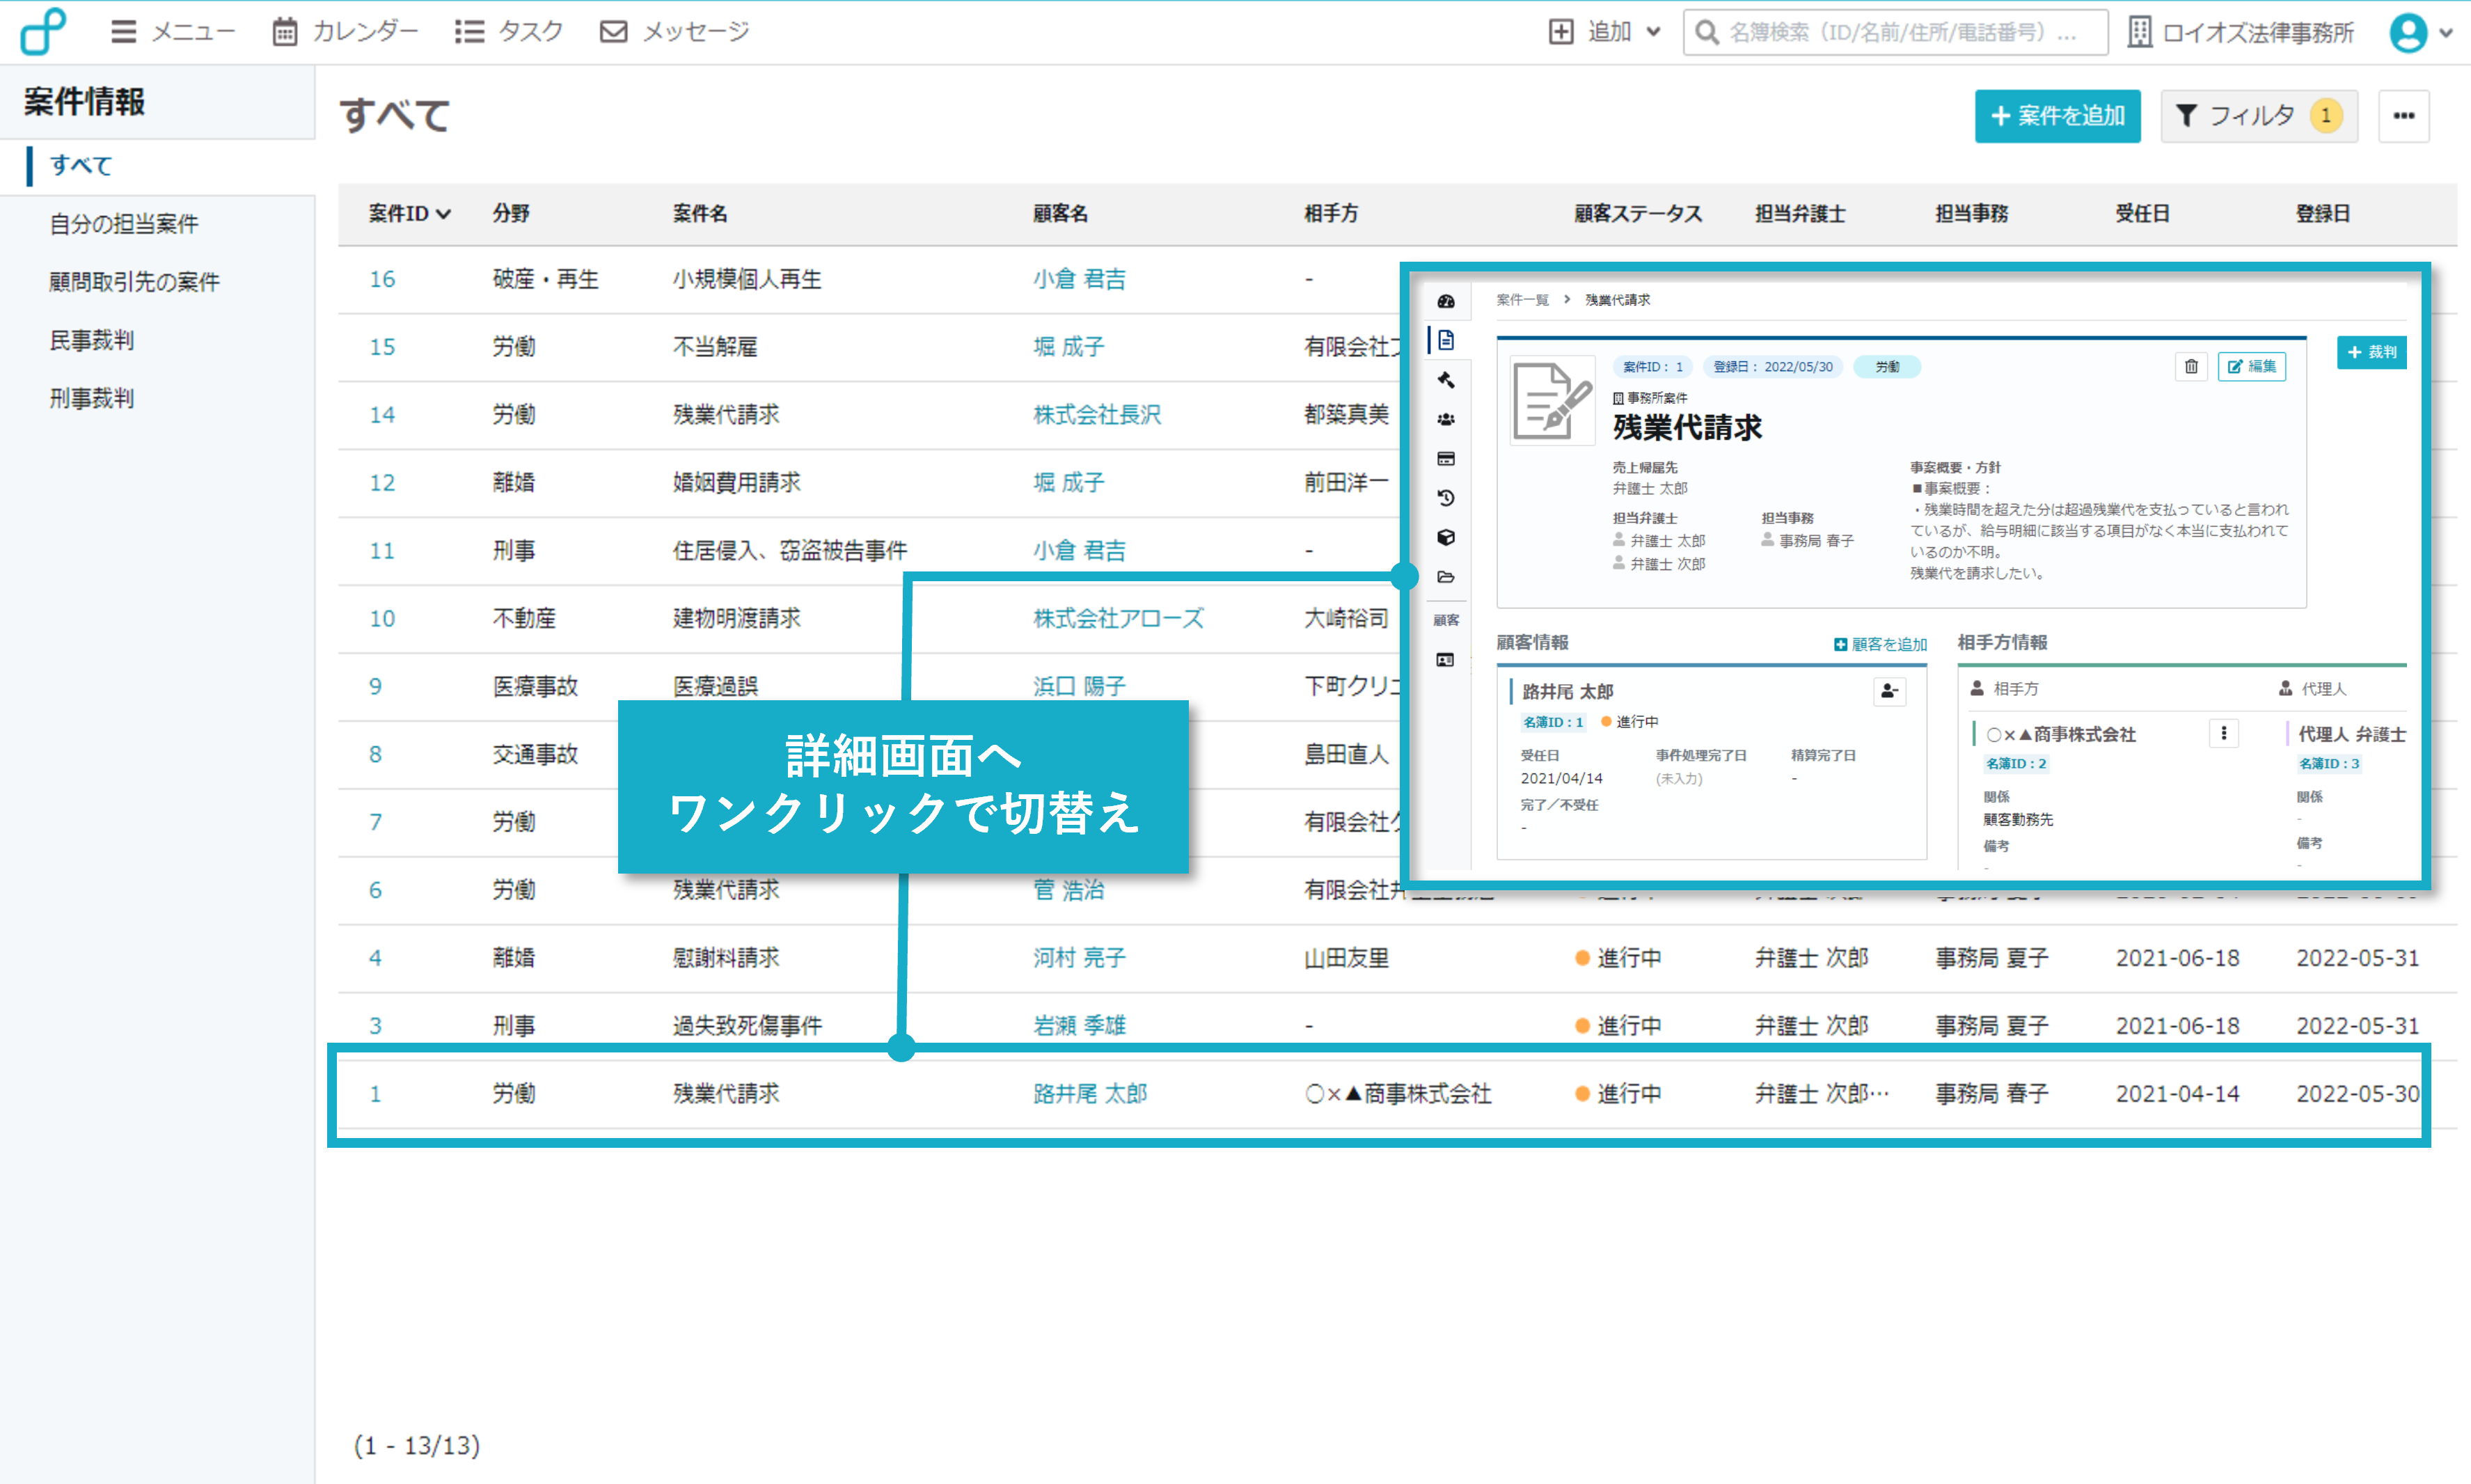Select 自分の担当案件 in the sidebar
2471x1484 pixels.
pyautogui.click(x=124, y=223)
